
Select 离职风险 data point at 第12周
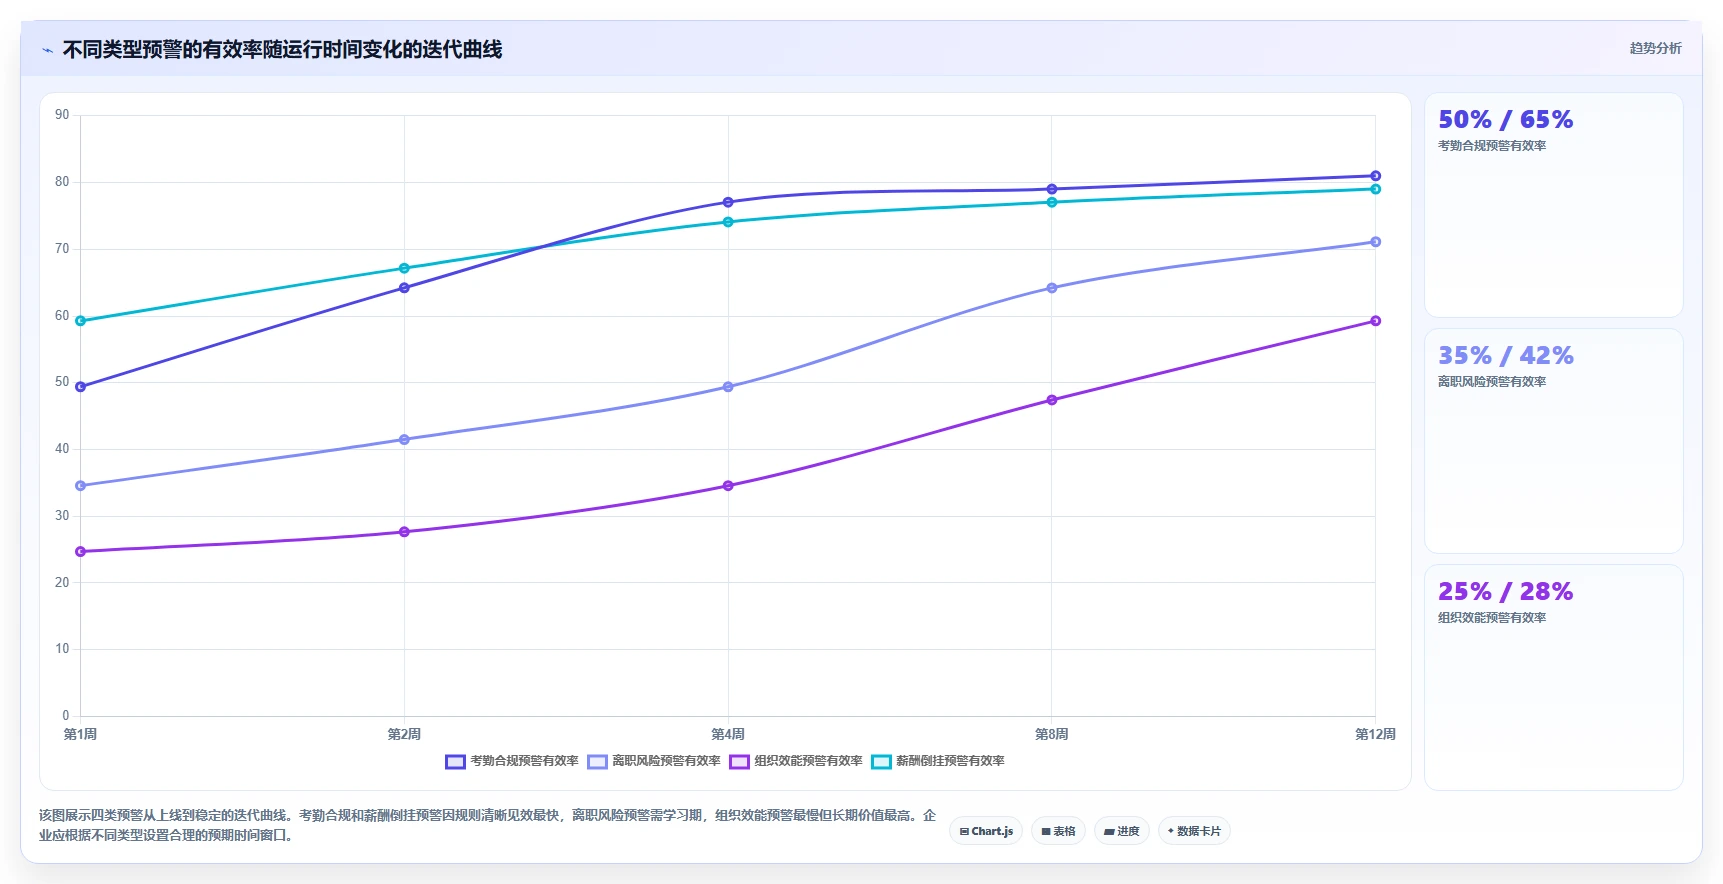click(1375, 242)
